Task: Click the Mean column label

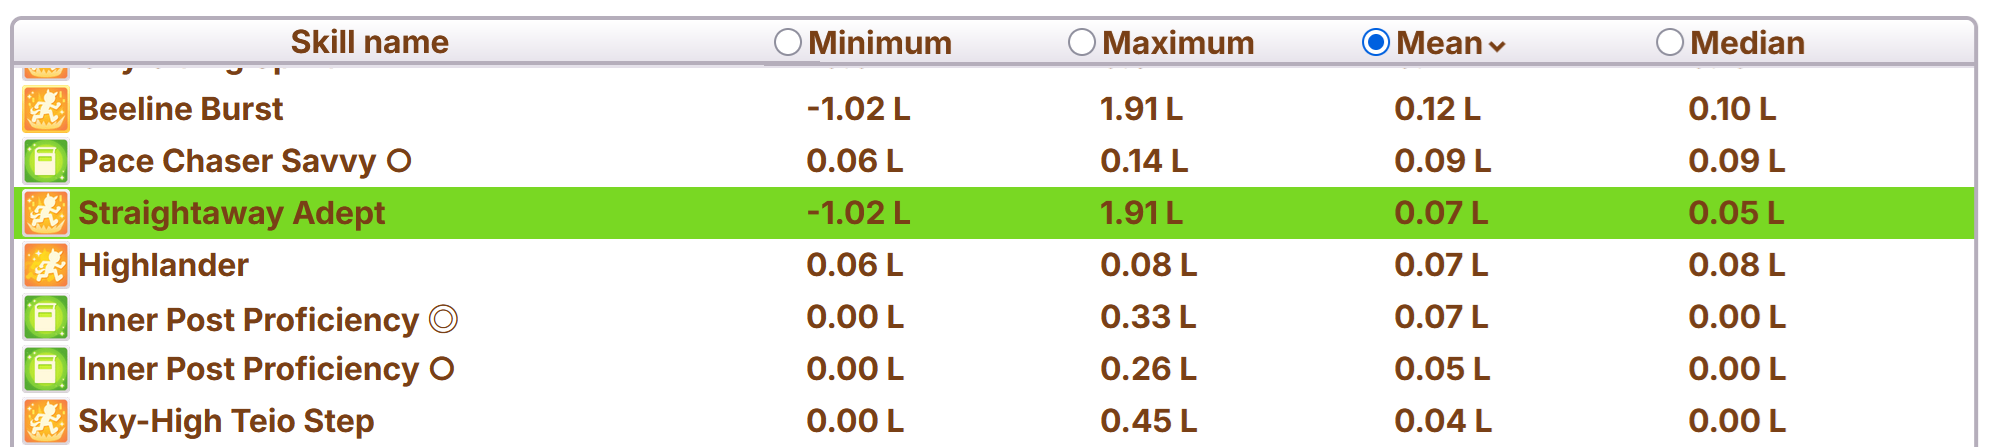Action: [1439, 43]
